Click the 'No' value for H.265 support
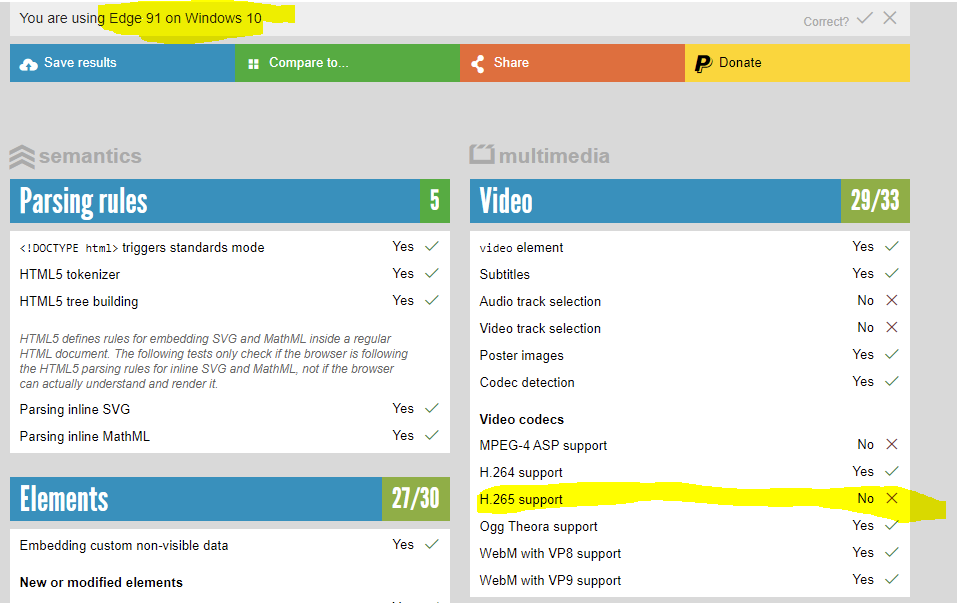 [865, 498]
